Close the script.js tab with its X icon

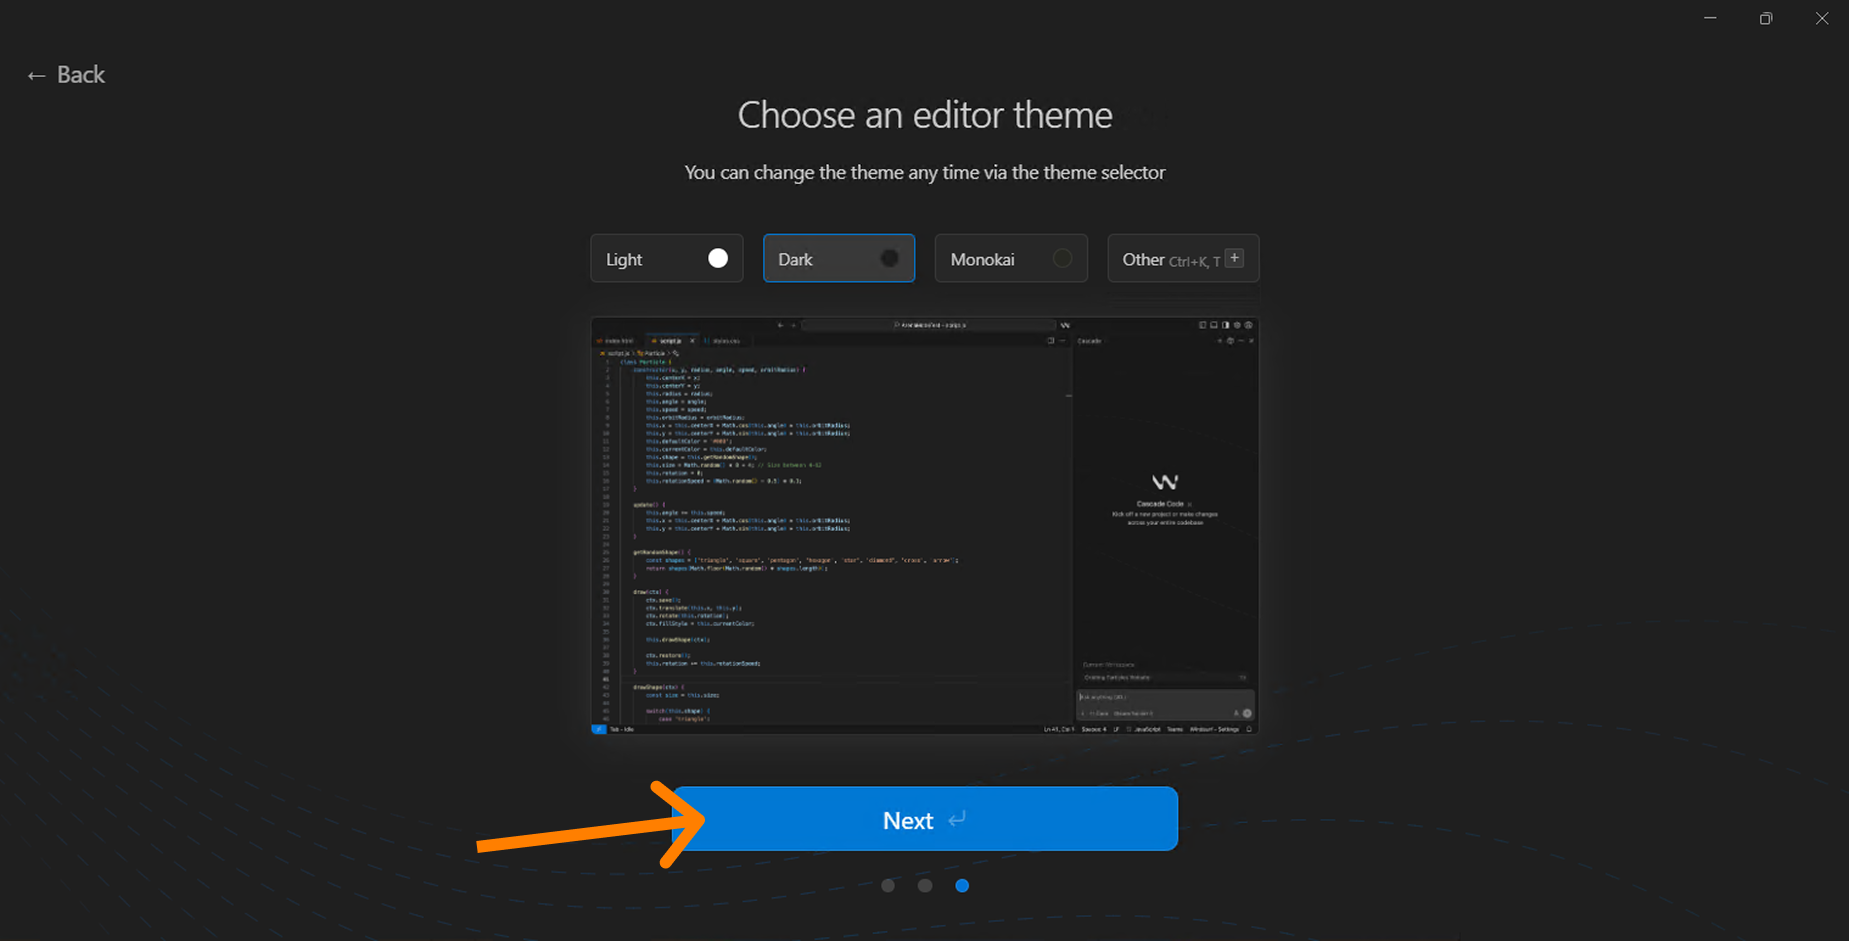pyautogui.click(x=691, y=340)
